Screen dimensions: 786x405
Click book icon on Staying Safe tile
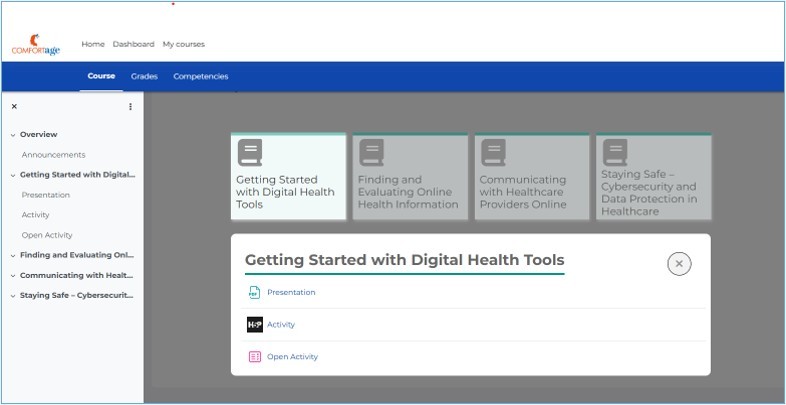(x=615, y=151)
